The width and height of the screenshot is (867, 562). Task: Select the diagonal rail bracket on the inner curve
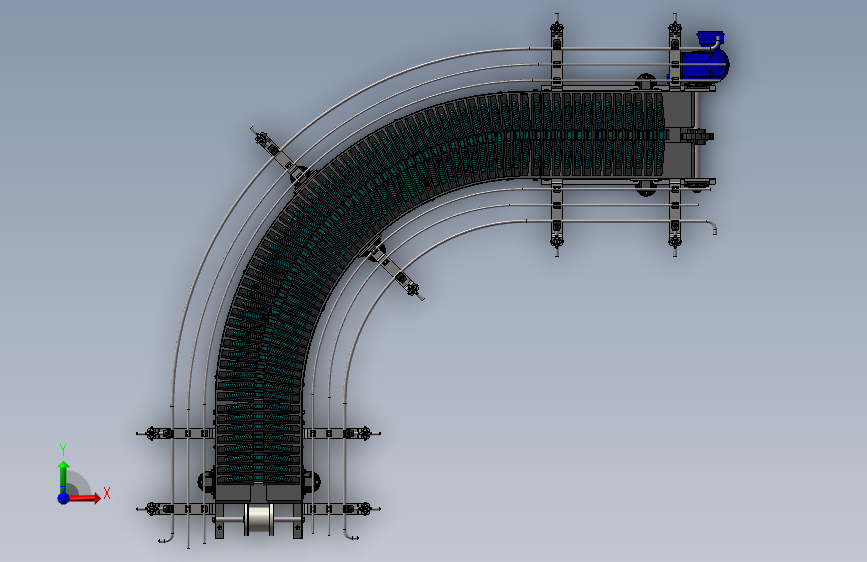pos(394,270)
